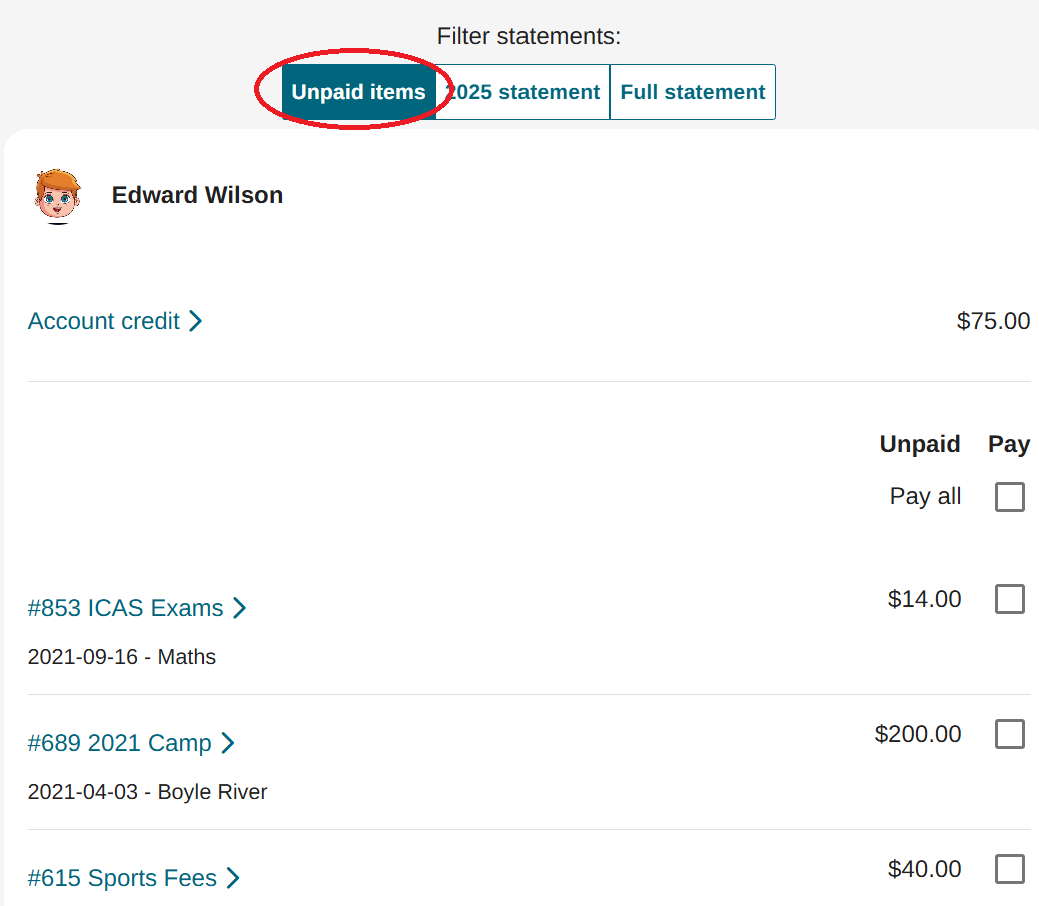1039x906 pixels.
Task: Check the pay box for ICAS Exams
Action: (x=1010, y=599)
